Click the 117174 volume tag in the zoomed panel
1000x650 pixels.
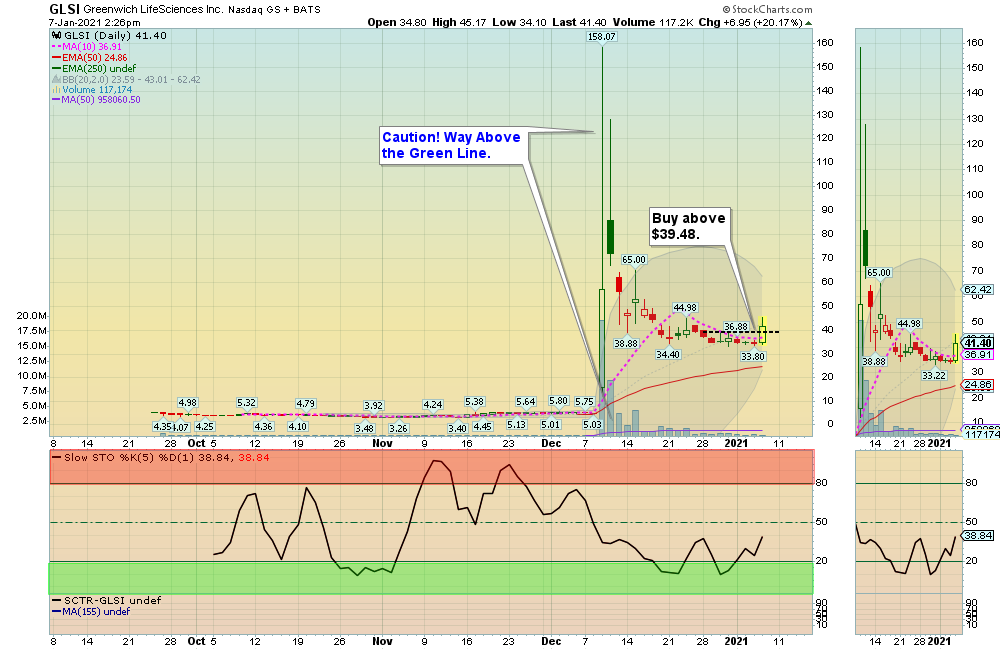point(981,434)
